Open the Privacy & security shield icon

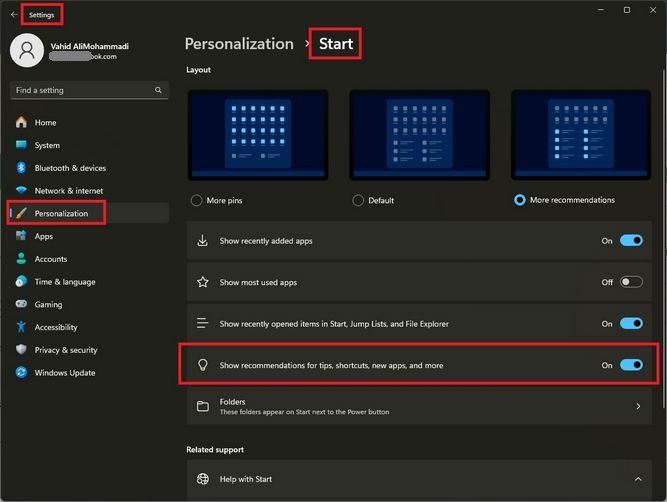[21, 350]
